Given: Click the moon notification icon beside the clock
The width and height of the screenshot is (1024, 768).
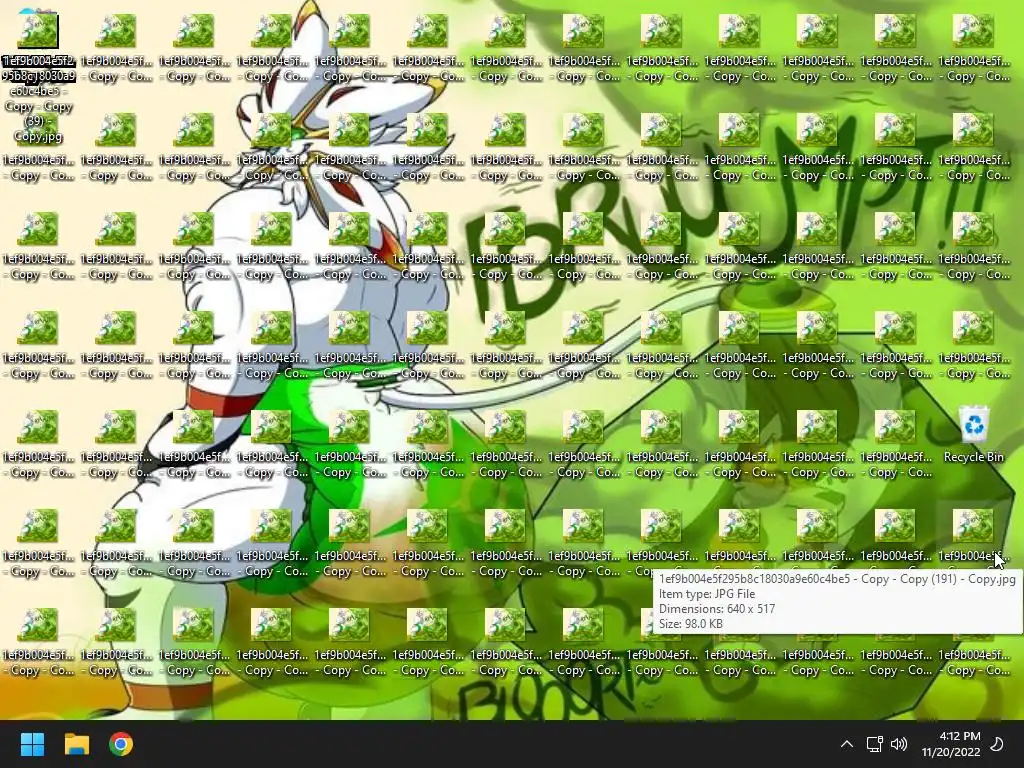Looking at the screenshot, I should pyautogui.click(x=997, y=744).
